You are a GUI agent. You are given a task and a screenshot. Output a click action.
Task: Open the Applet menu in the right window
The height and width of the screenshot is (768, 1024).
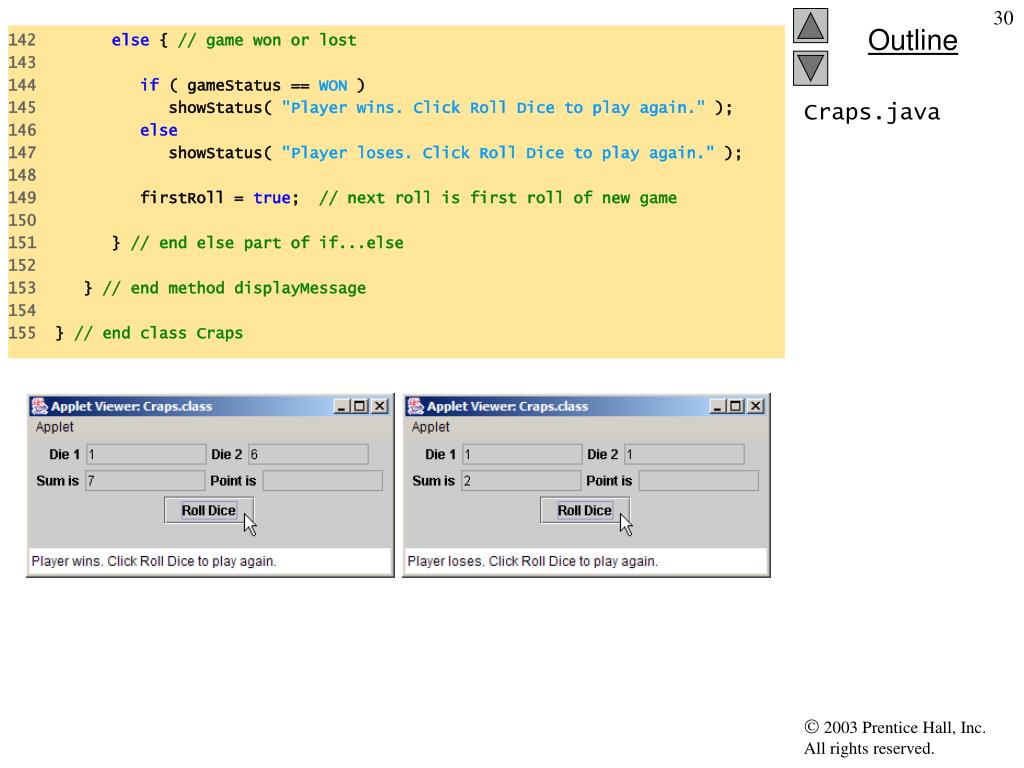point(430,427)
